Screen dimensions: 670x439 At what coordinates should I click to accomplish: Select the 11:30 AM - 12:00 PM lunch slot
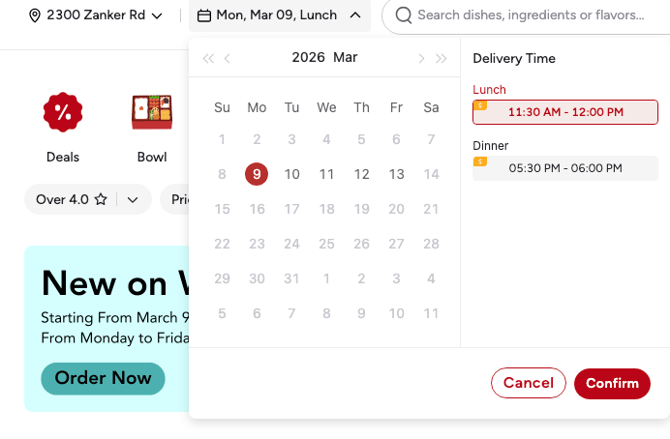click(x=565, y=112)
